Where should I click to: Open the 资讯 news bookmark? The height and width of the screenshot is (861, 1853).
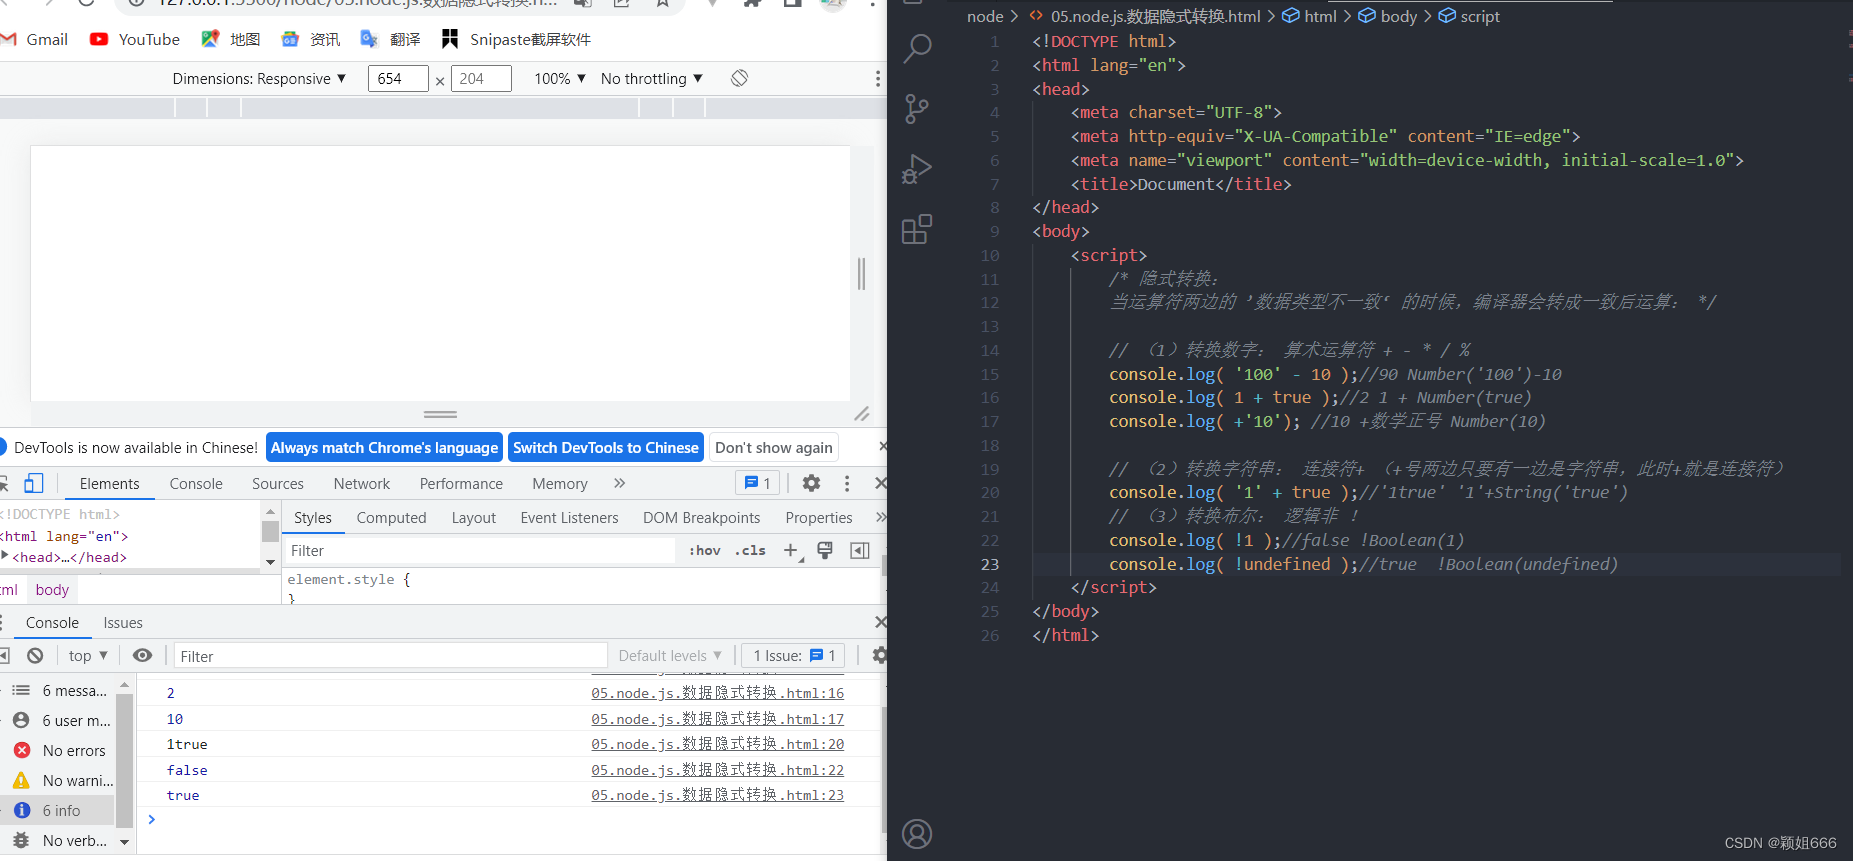tap(311, 39)
